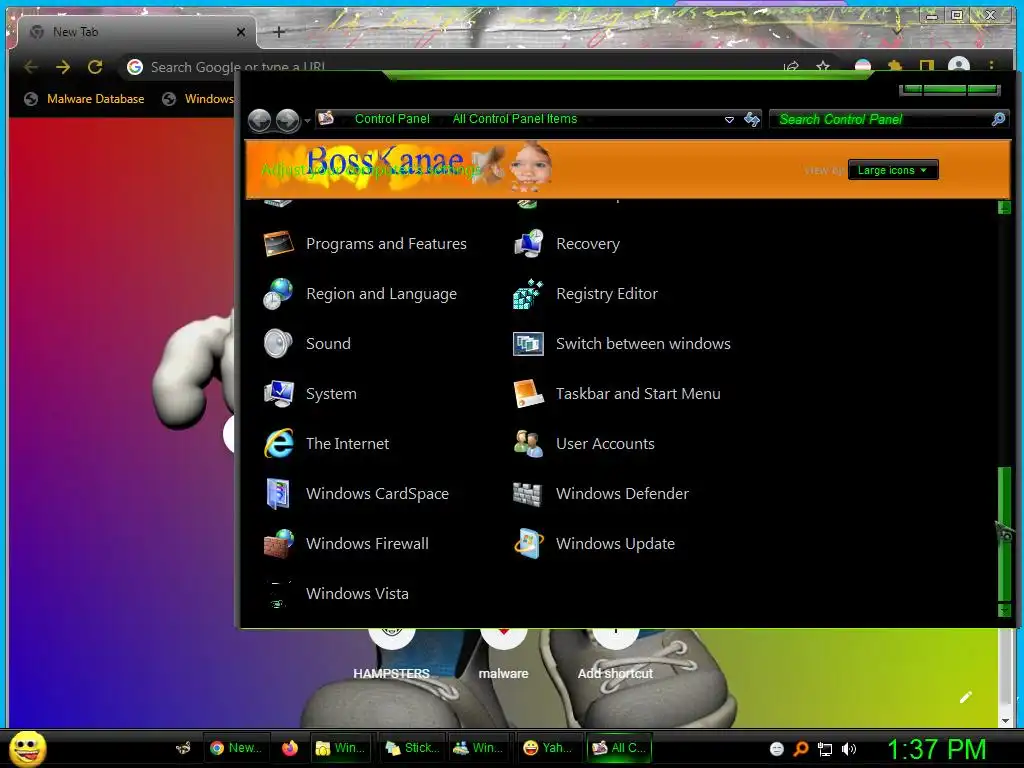Open Firefox from the taskbar
Screen dimensions: 1024x768
[x=290, y=748]
